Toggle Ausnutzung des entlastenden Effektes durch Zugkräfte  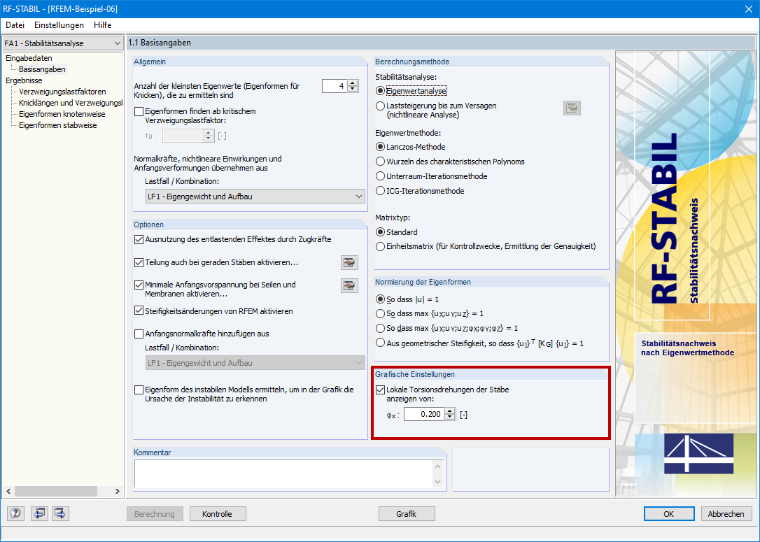[x=139, y=239]
